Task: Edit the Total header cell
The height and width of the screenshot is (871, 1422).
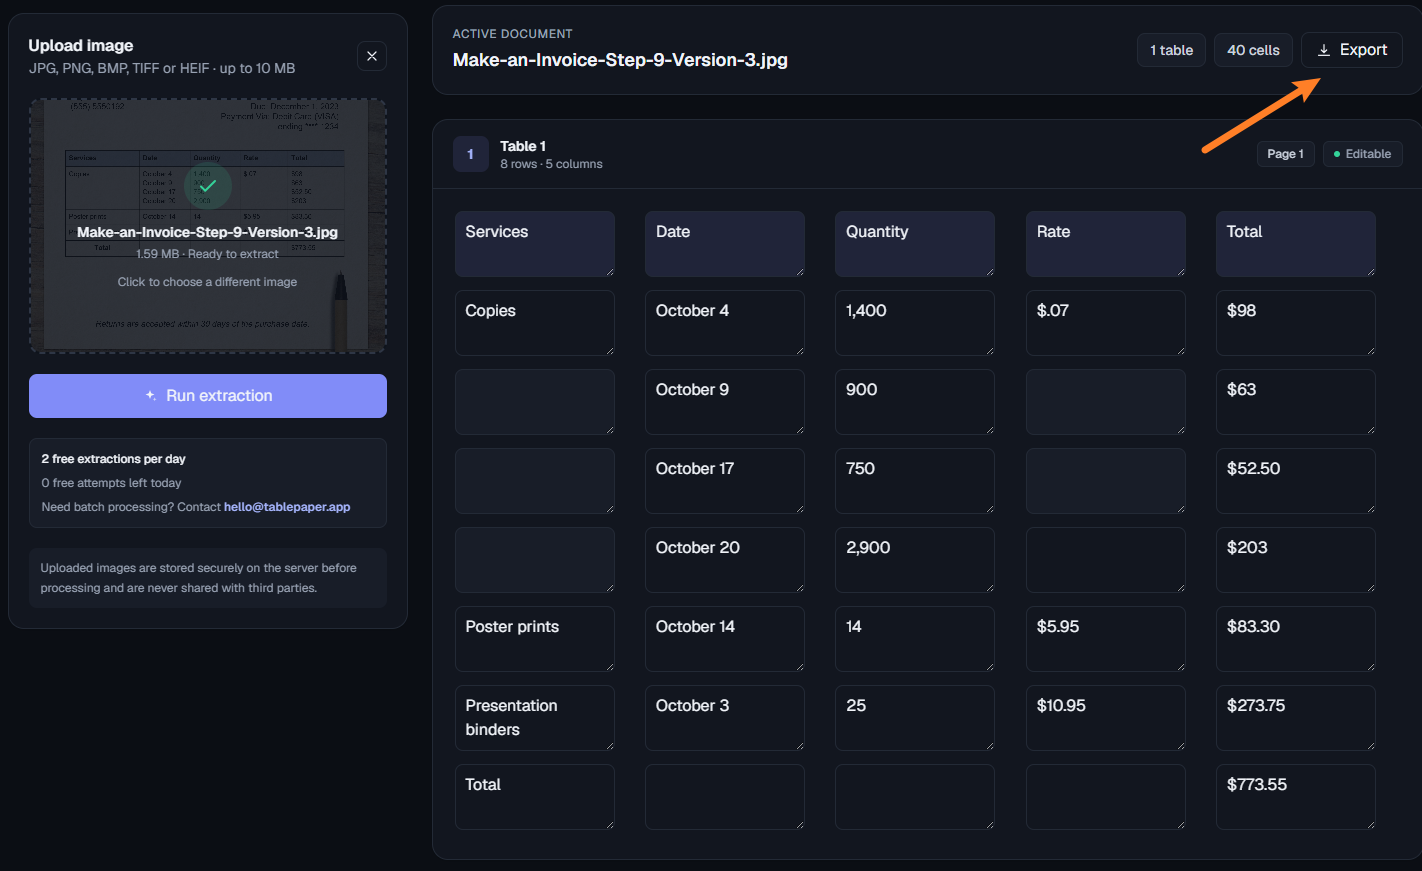Action: [1296, 244]
